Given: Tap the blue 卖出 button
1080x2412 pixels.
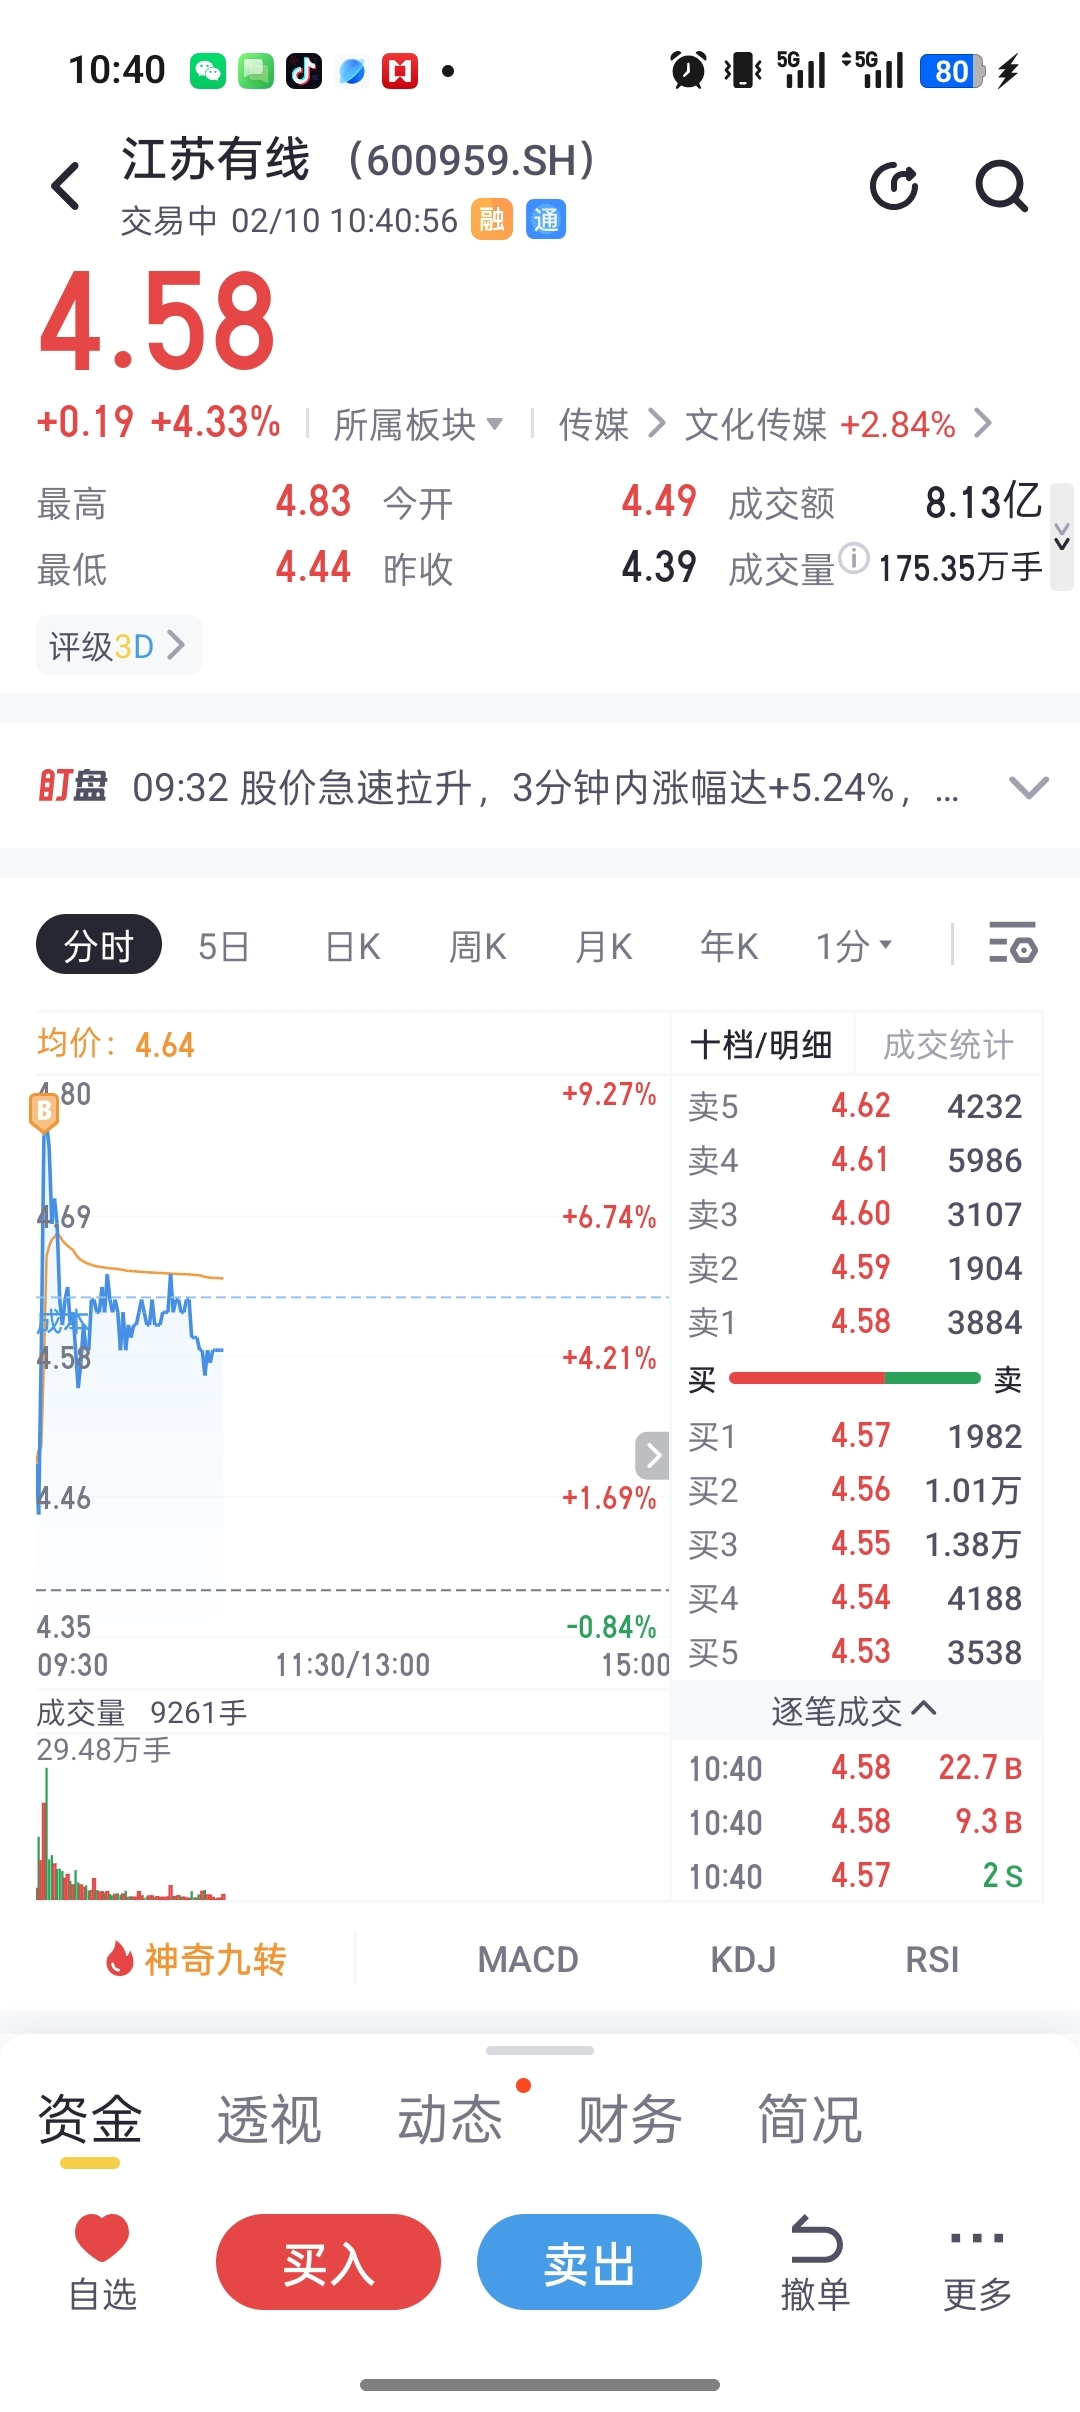Looking at the screenshot, I should pyautogui.click(x=589, y=2262).
